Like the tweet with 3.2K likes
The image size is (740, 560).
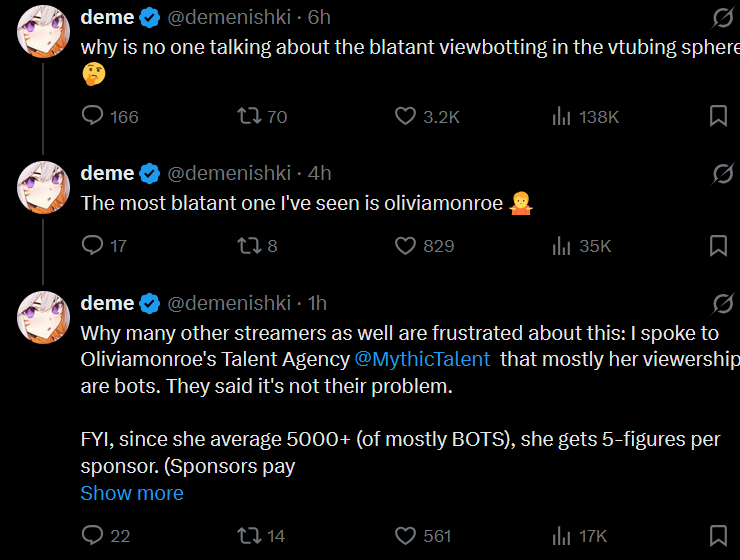tap(405, 117)
